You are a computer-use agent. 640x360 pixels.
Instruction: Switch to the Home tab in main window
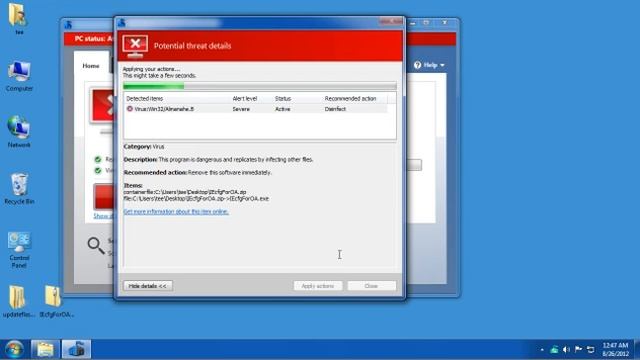pos(91,66)
